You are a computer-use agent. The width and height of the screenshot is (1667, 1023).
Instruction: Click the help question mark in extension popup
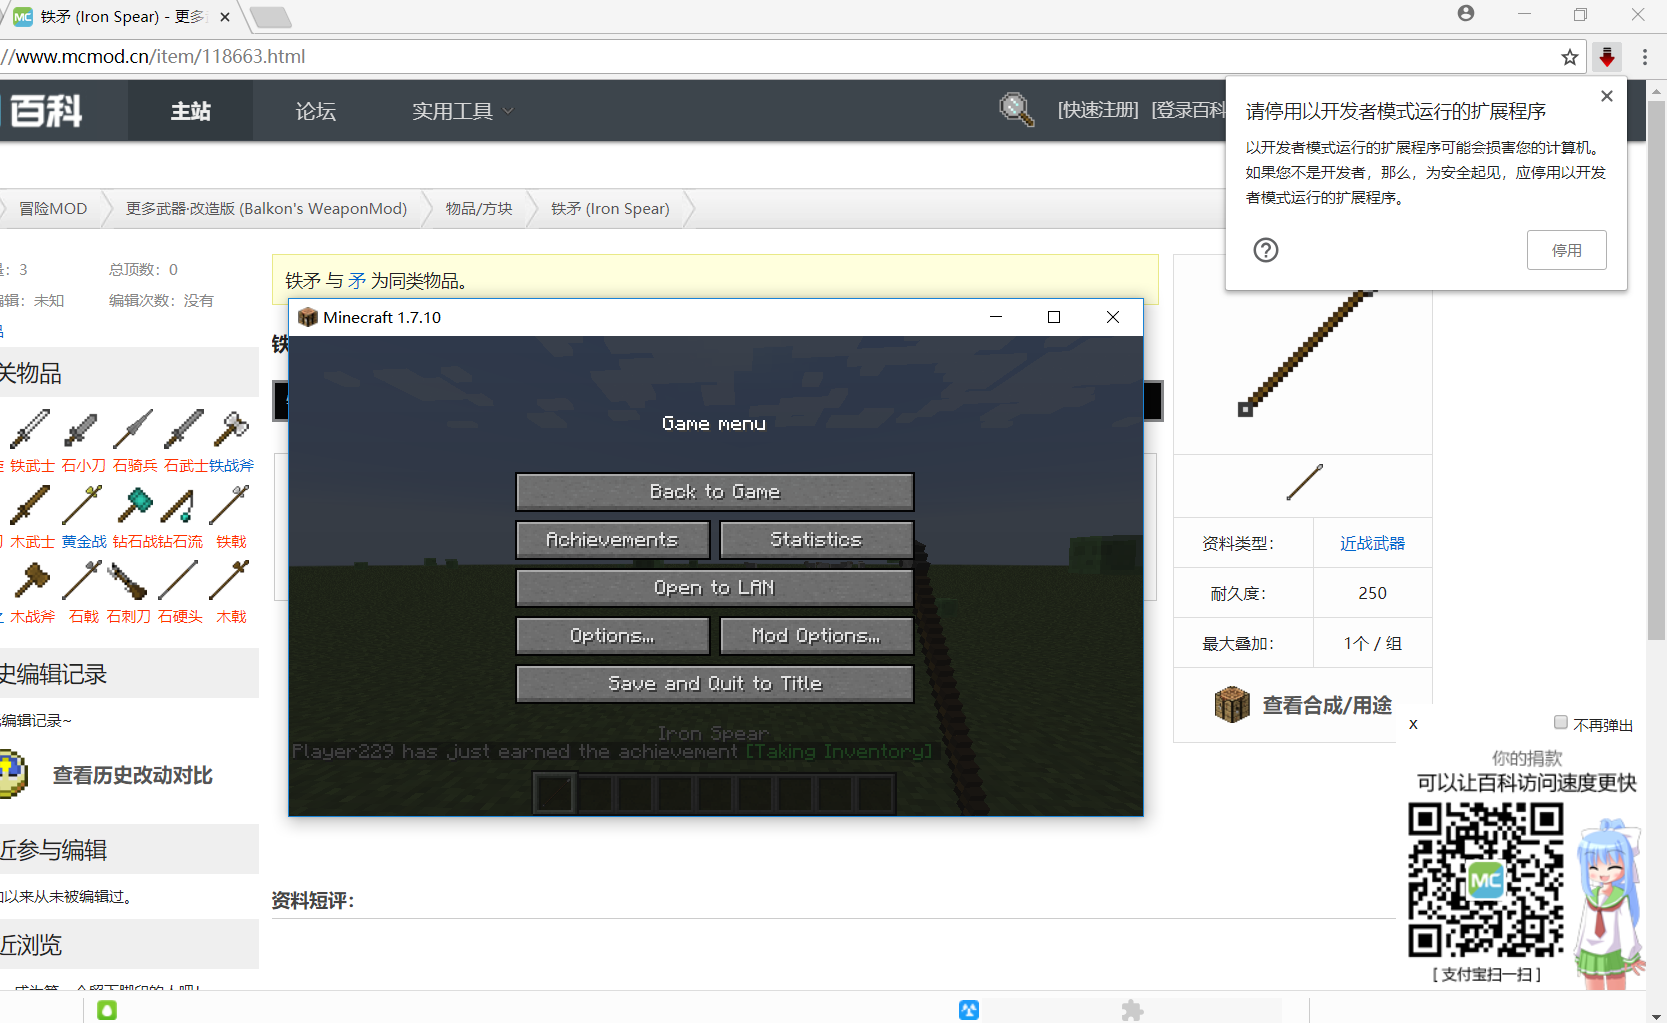[1266, 250]
